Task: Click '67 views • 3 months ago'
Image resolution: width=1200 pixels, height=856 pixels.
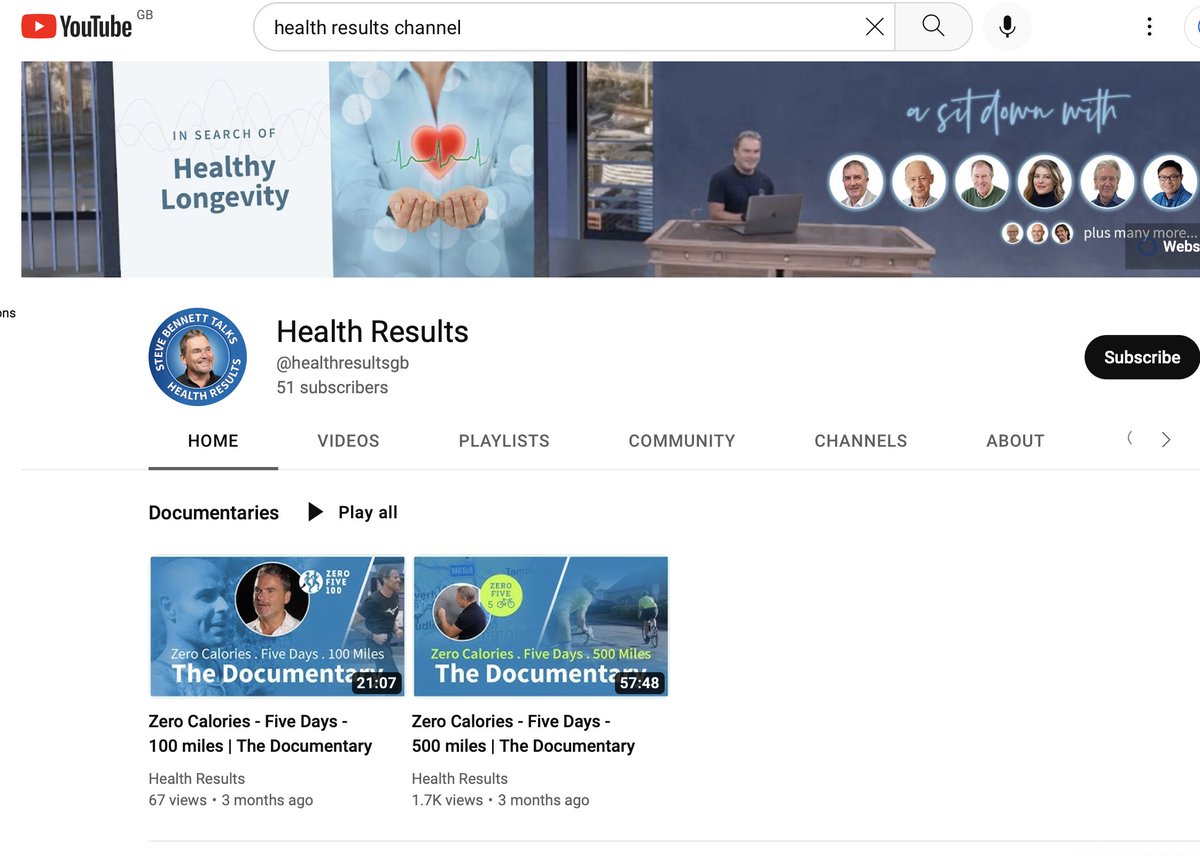Action: click(231, 800)
